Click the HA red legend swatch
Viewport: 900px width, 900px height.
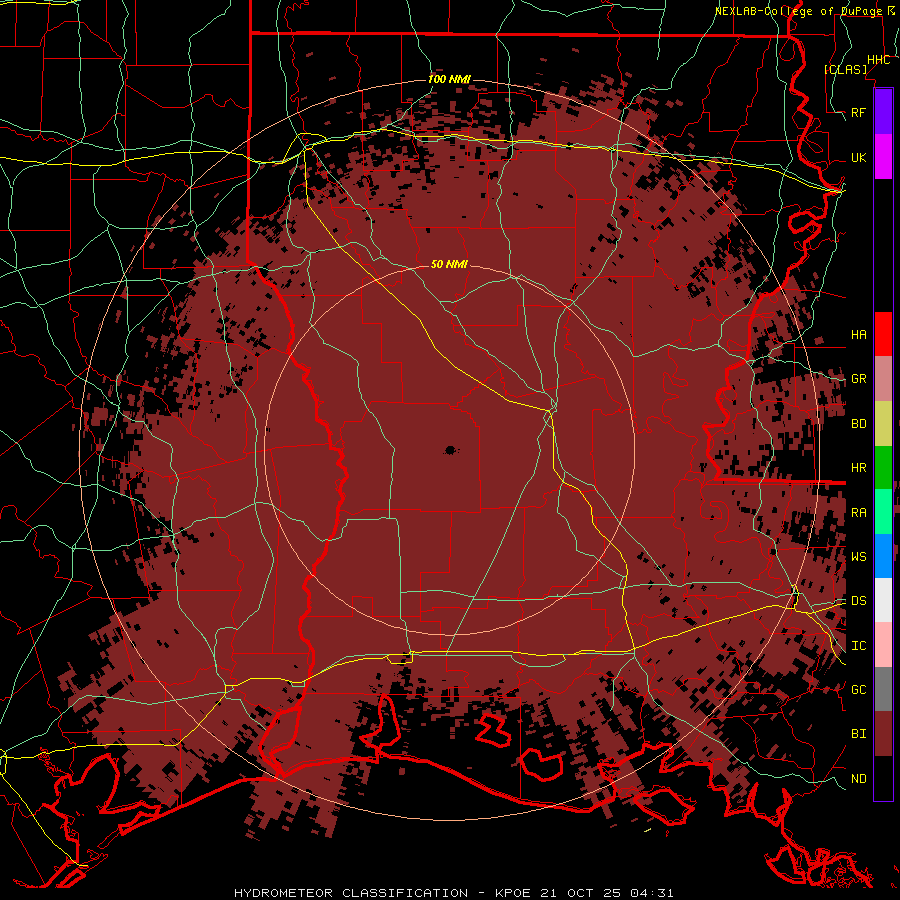pyautogui.click(x=883, y=334)
